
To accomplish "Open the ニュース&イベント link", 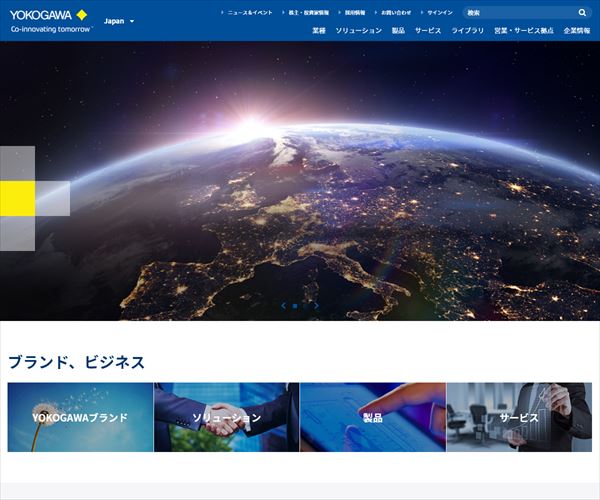I will [250, 13].
